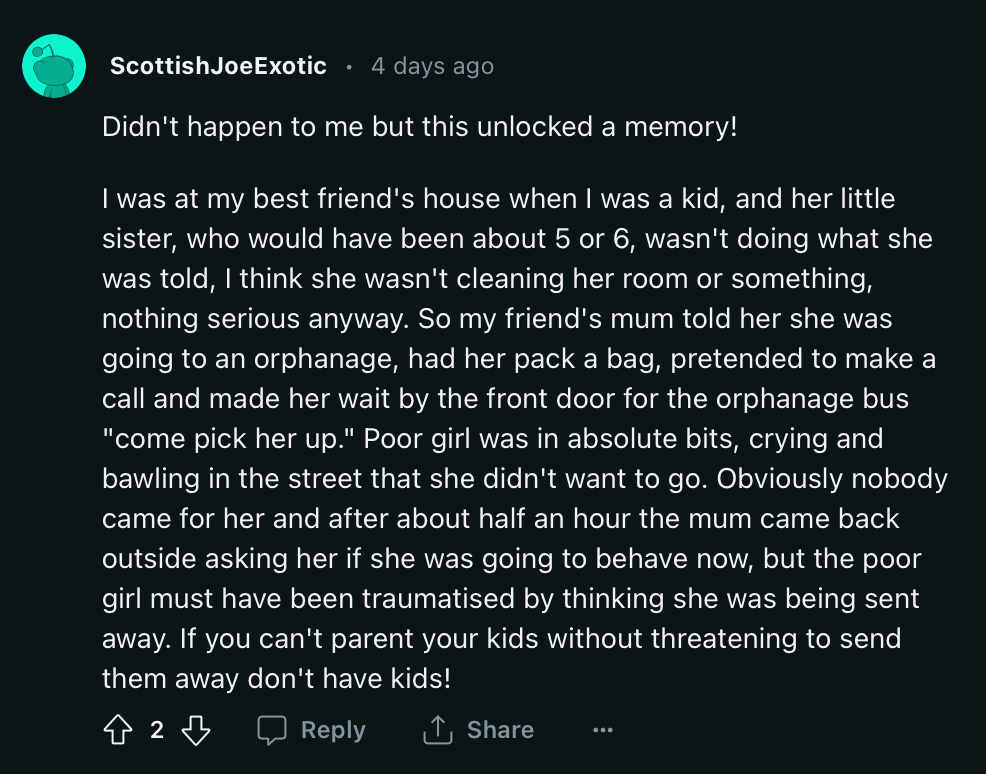986x774 pixels.
Task: Click the teal Snoo avatar
Action: tap(53, 66)
